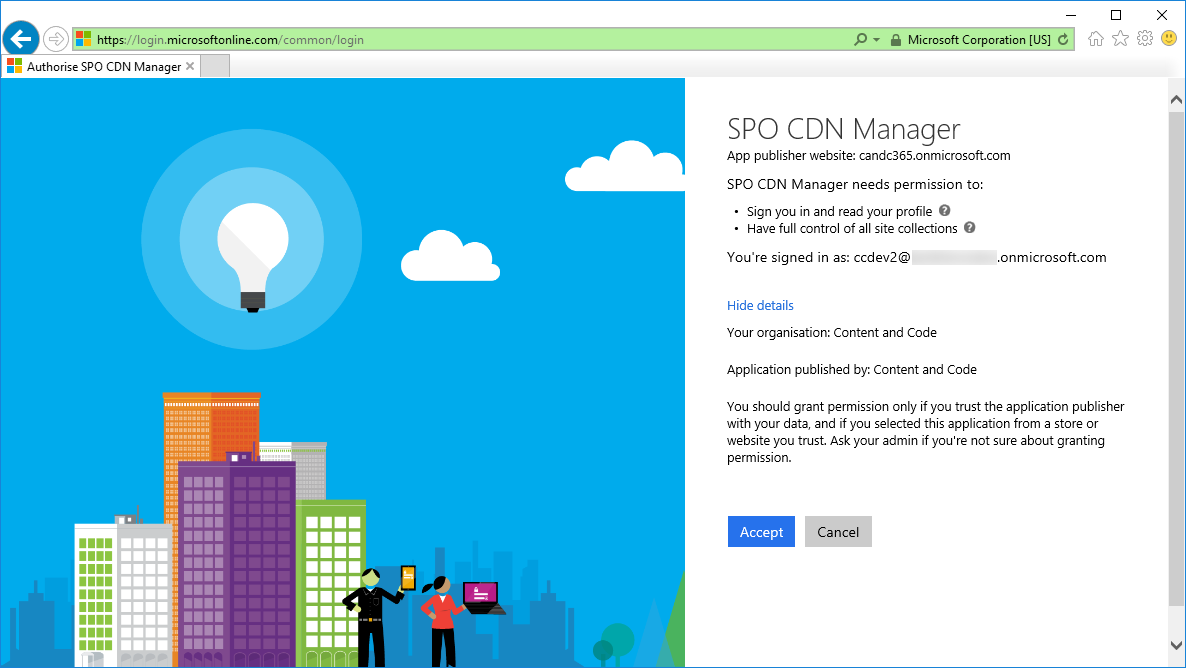Click the Microsoft site favicon in address bar
This screenshot has height=668, width=1186.
[83, 39]
